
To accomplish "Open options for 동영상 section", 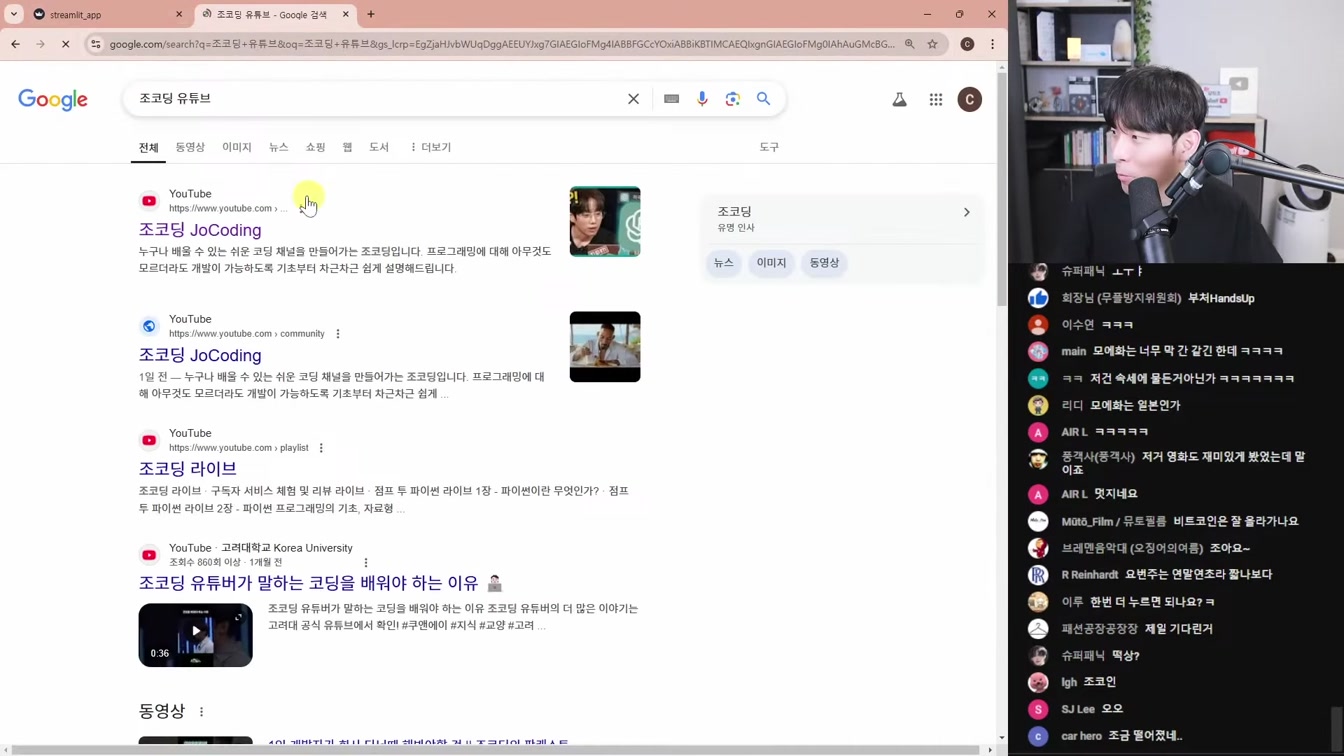I will click(x=201, y=712).
